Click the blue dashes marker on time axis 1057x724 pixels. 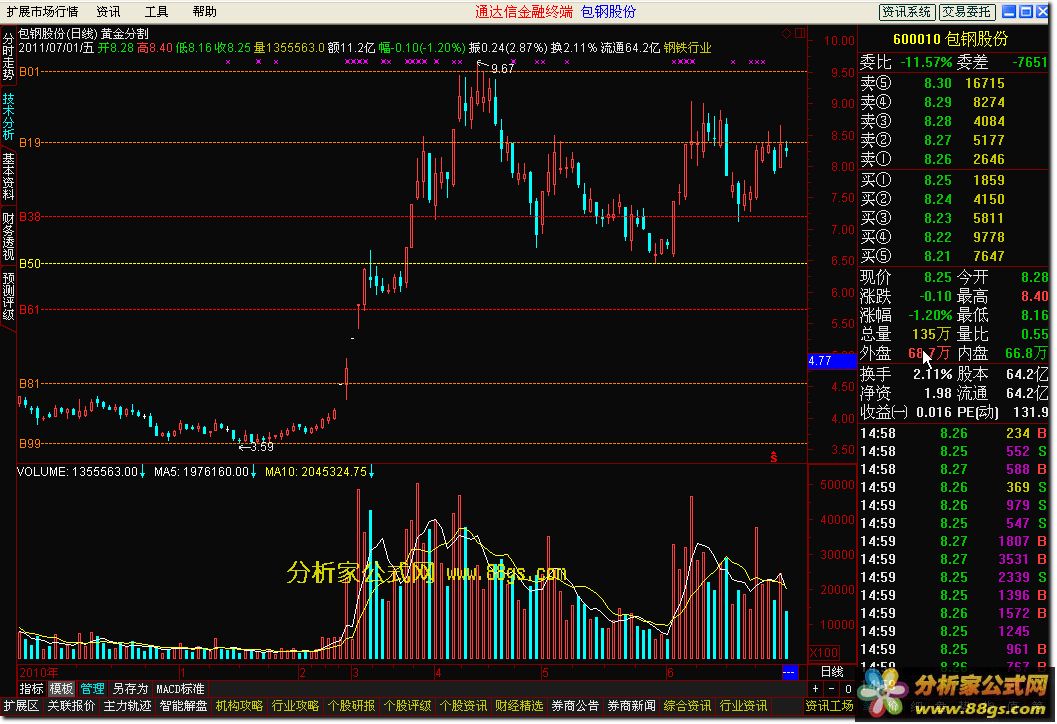[x=789, y=672]
